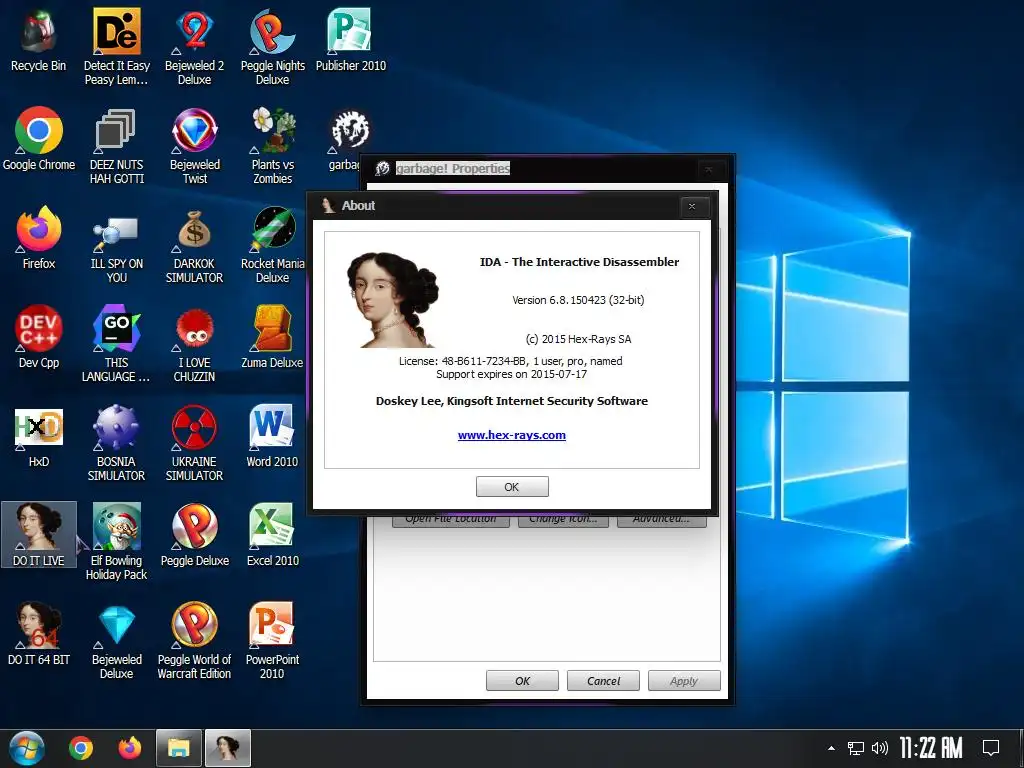
Task: Select DO IT LIVE IDA icon
Action: click(39, 535)
